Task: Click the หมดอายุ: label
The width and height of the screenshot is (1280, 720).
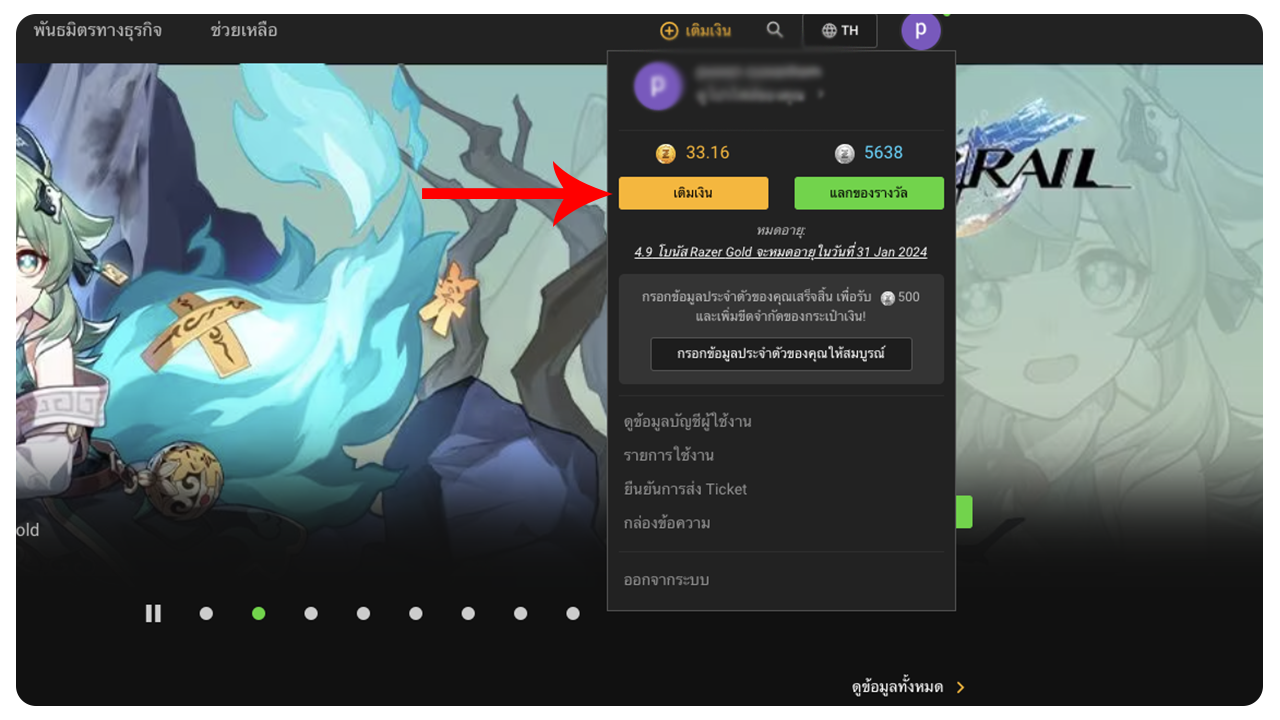Action: [x=781, y=231]
